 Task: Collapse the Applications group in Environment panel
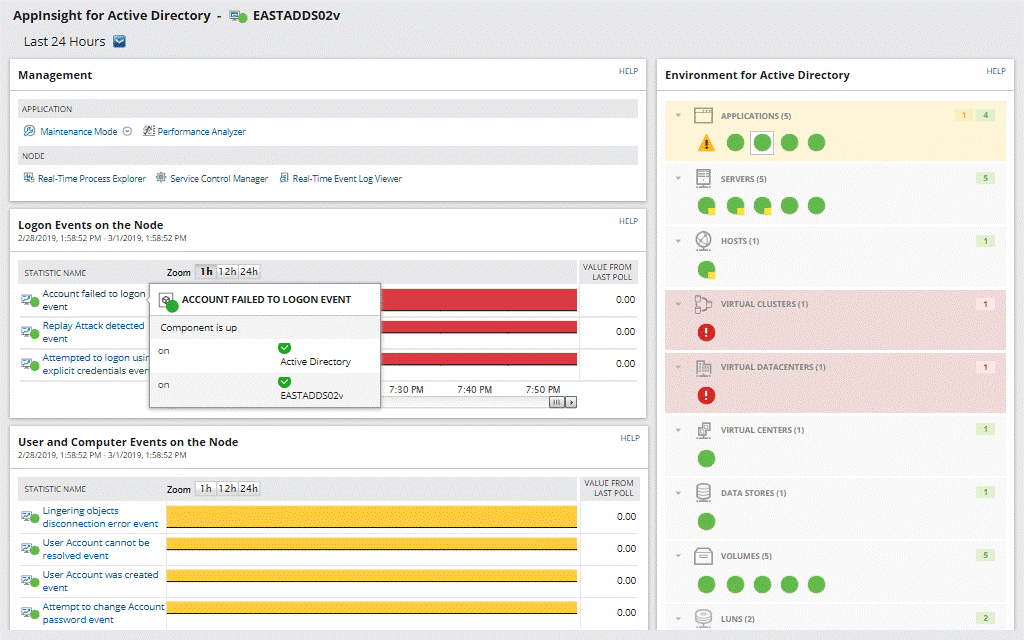[678, 116]
